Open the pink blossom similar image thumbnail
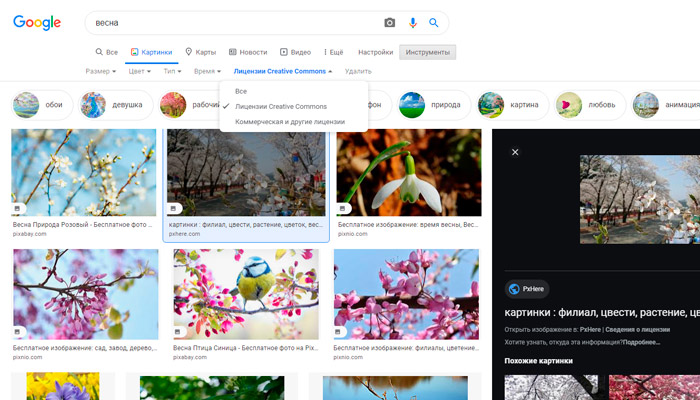Screen dimensions: 700x400 pyautogui.click(x=654, y=388)
